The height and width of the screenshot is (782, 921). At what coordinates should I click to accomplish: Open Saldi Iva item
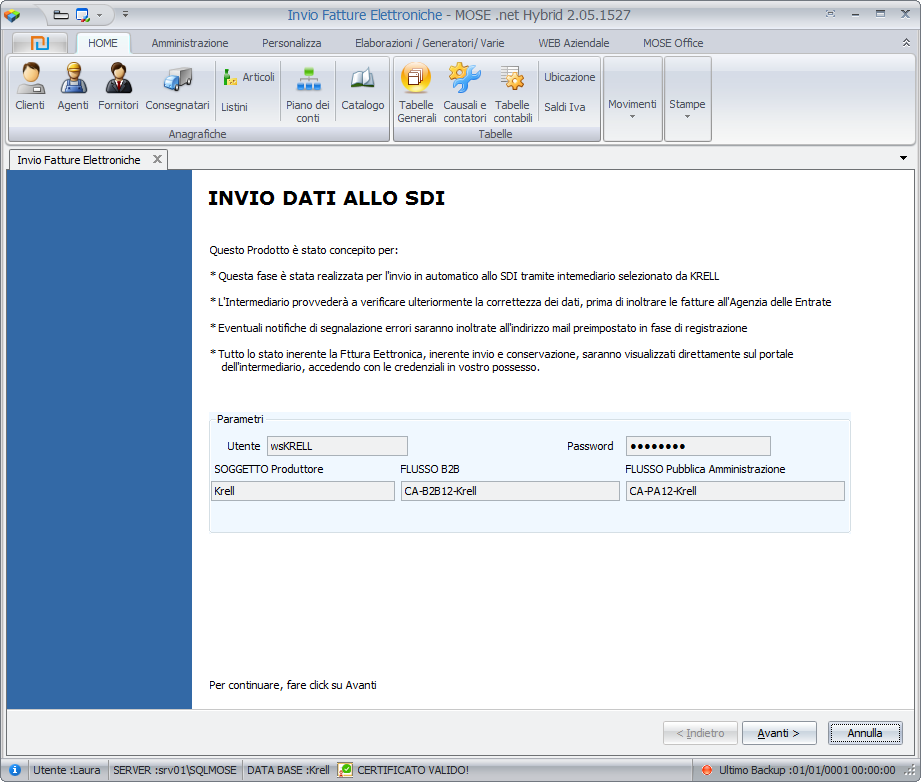click(564, 107)
